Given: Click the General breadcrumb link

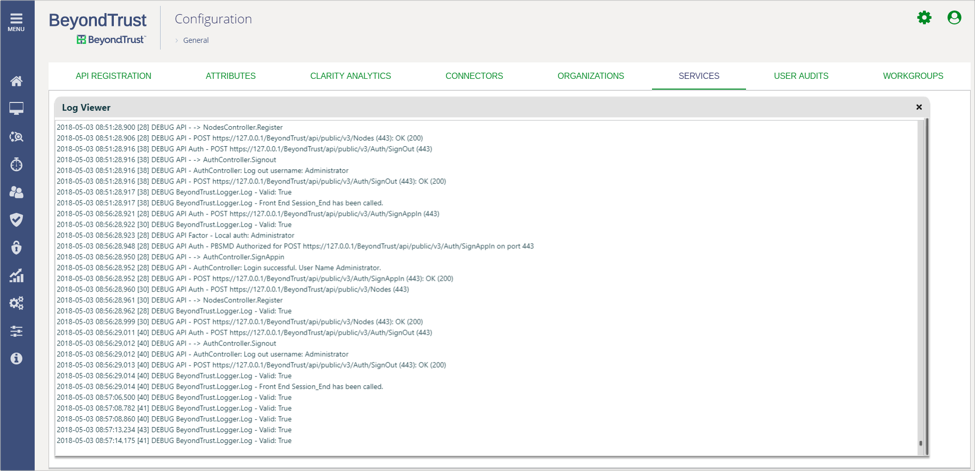Looking at the screenshot, I should pyautogui.click(x=196, y=41).
